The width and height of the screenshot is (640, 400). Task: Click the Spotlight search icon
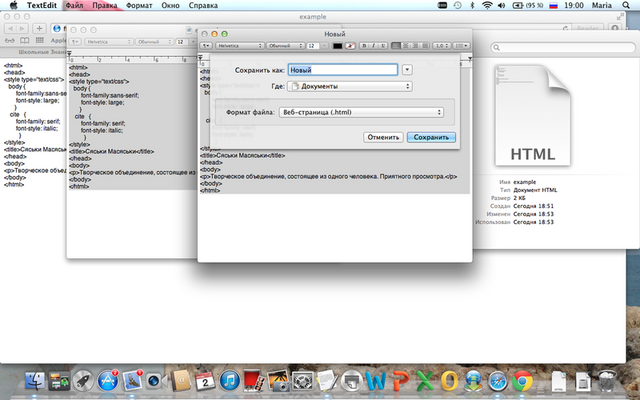click(626, 5)
